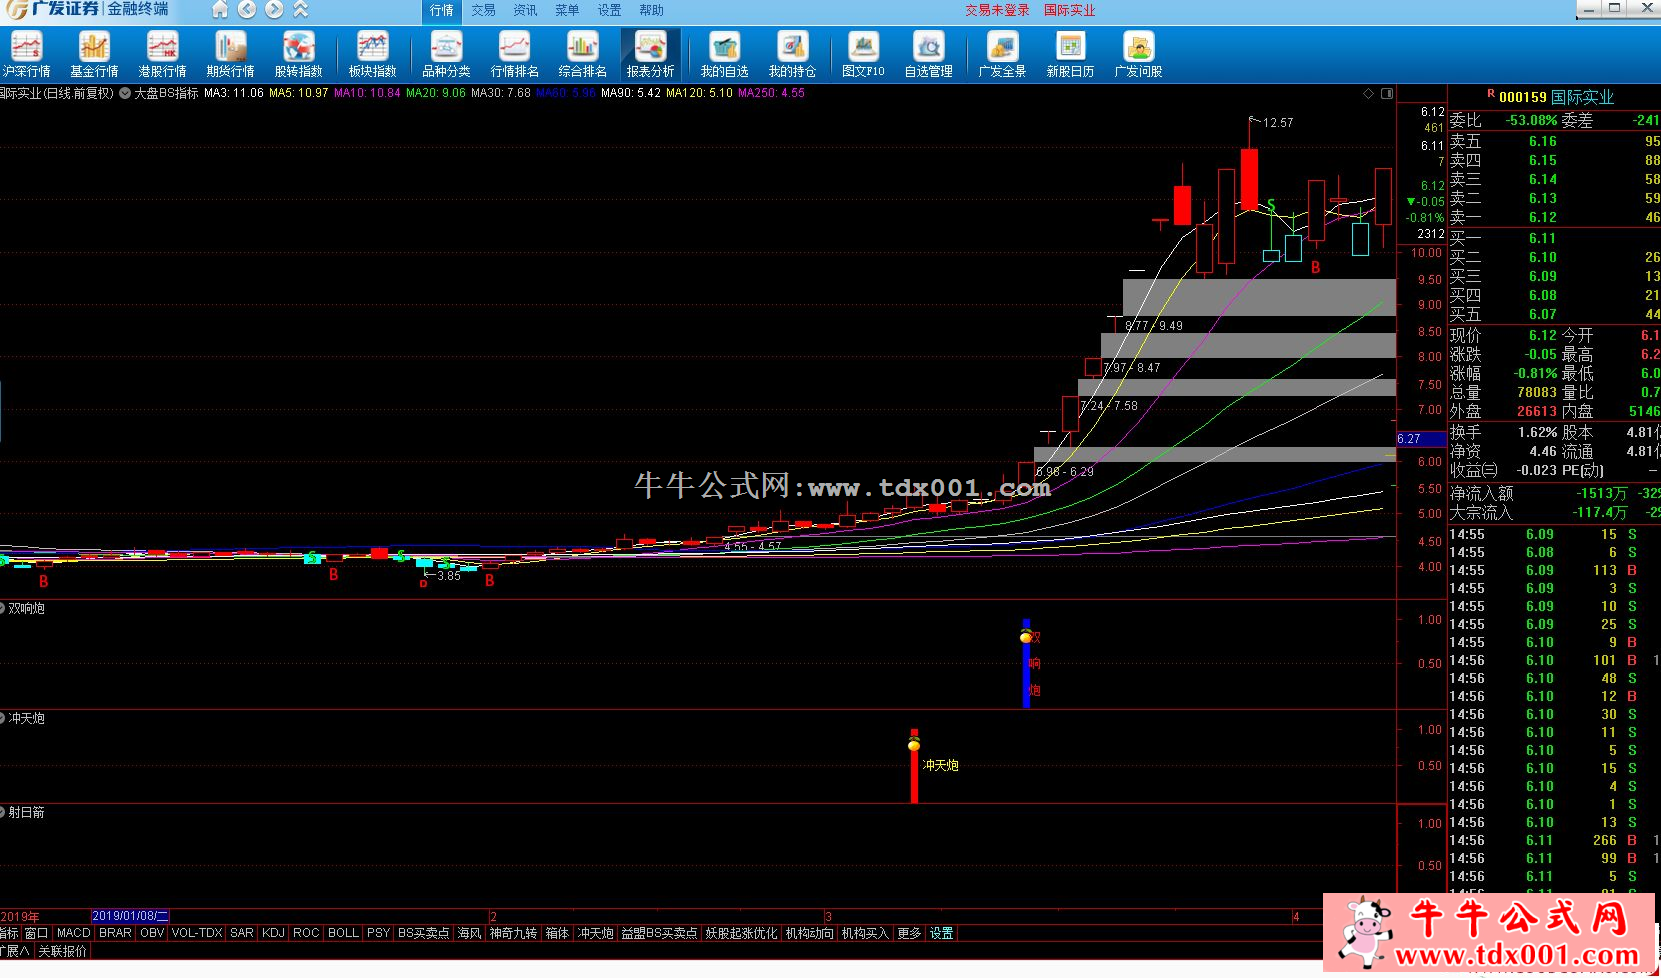Open 图文F10 company info icon
Screen dimensions: 1661x978
[863, 55]
